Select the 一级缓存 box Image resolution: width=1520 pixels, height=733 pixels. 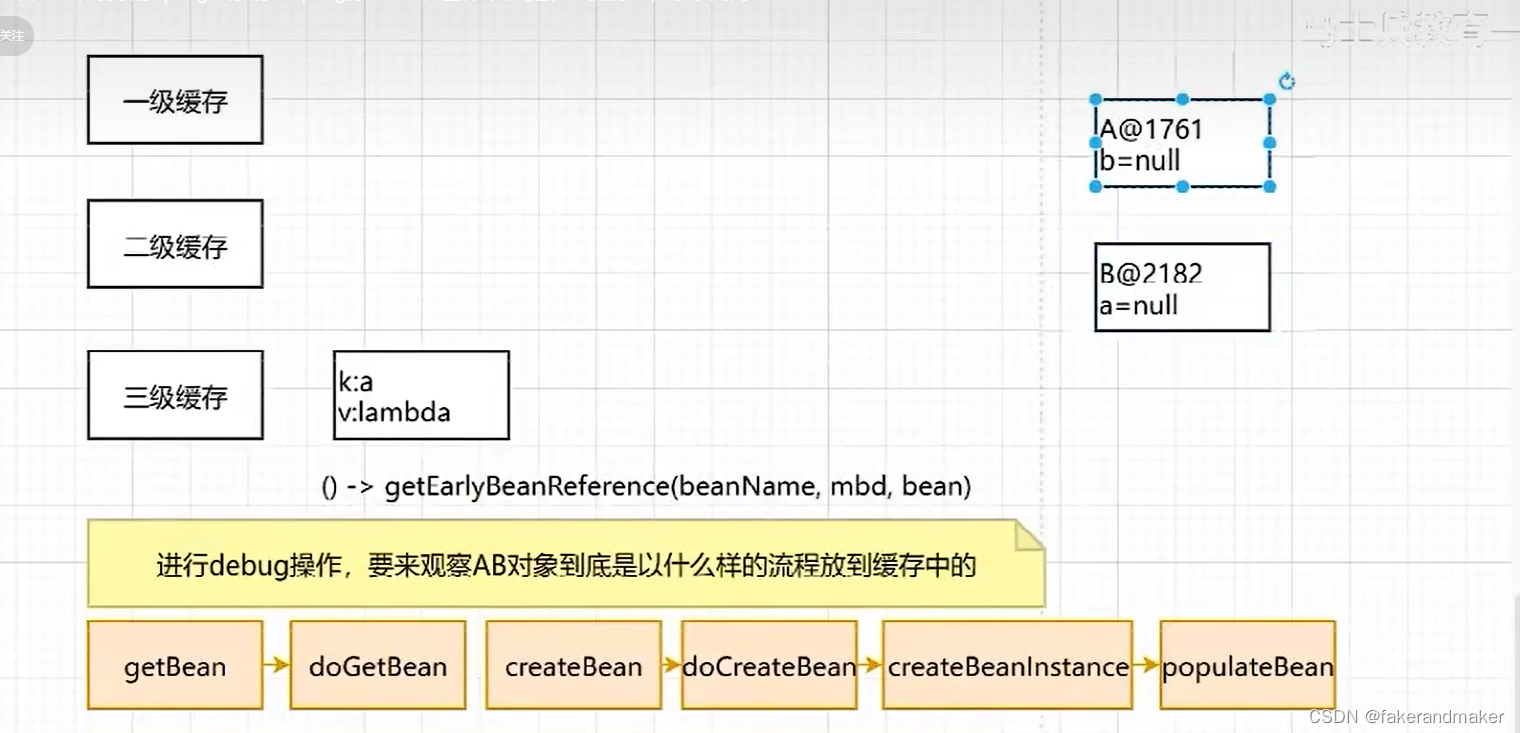point(175,100)
